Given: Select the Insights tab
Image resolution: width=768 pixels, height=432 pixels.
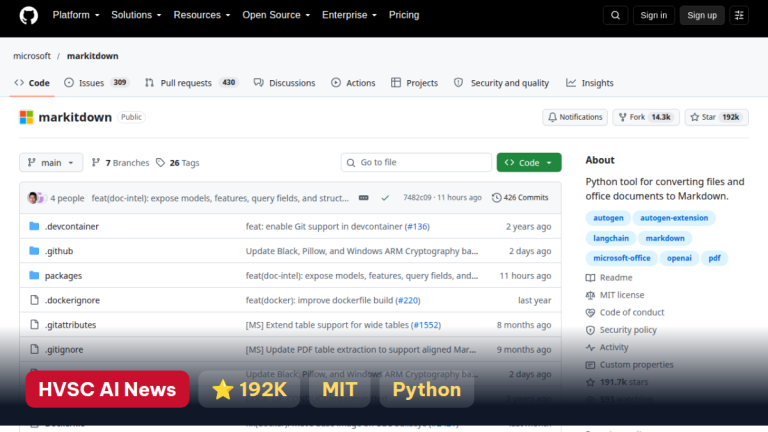Looking at the screenshot, I should click(x=590, y=83).
